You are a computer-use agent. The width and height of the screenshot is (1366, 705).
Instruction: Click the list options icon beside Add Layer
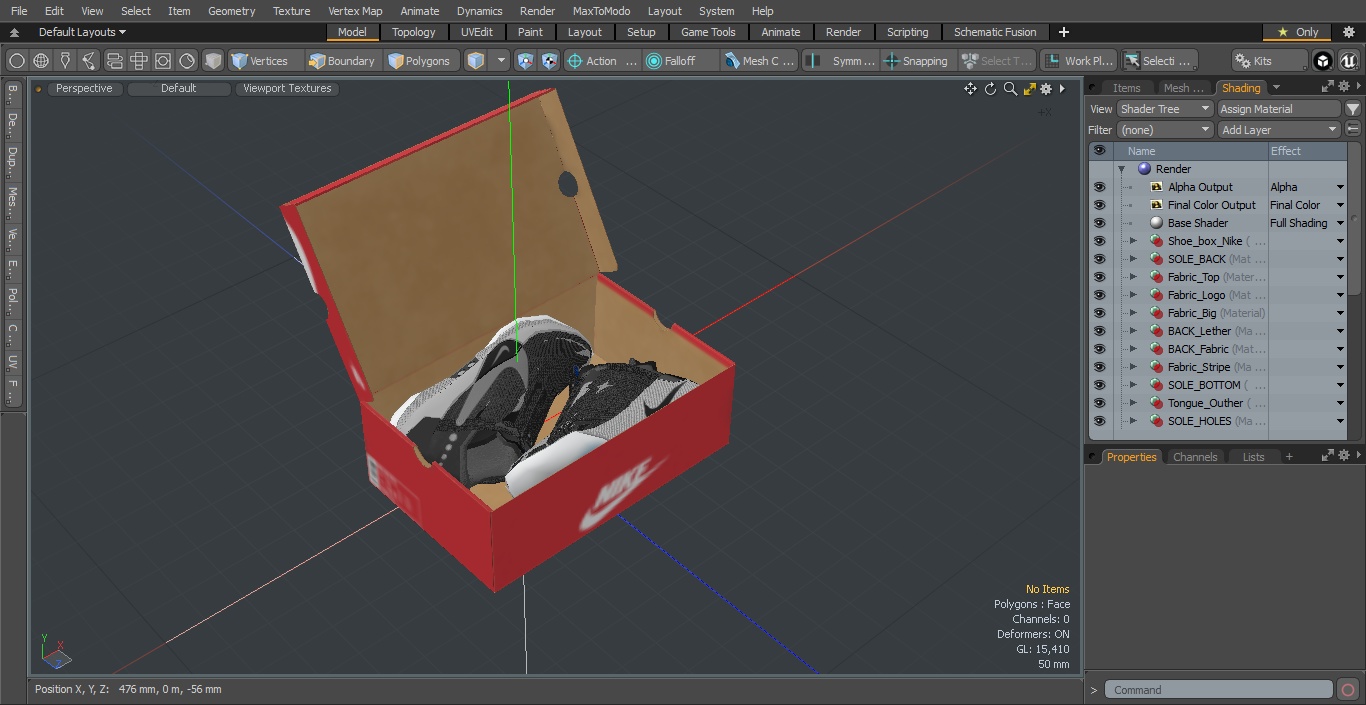[x=1353, y=130]
